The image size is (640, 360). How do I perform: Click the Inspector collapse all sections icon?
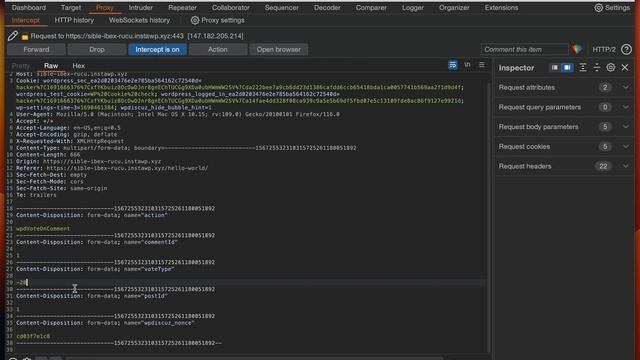[x=597, y=68]
